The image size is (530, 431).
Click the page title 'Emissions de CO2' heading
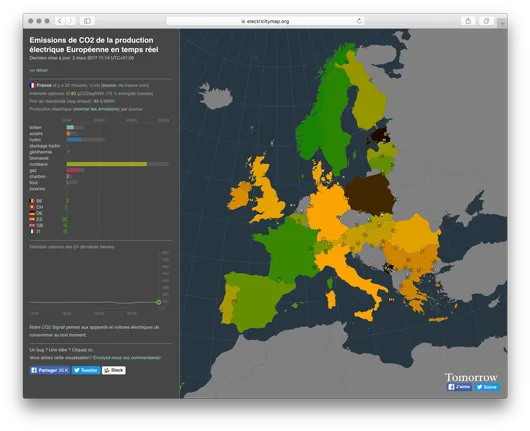(x=94, y=45)
